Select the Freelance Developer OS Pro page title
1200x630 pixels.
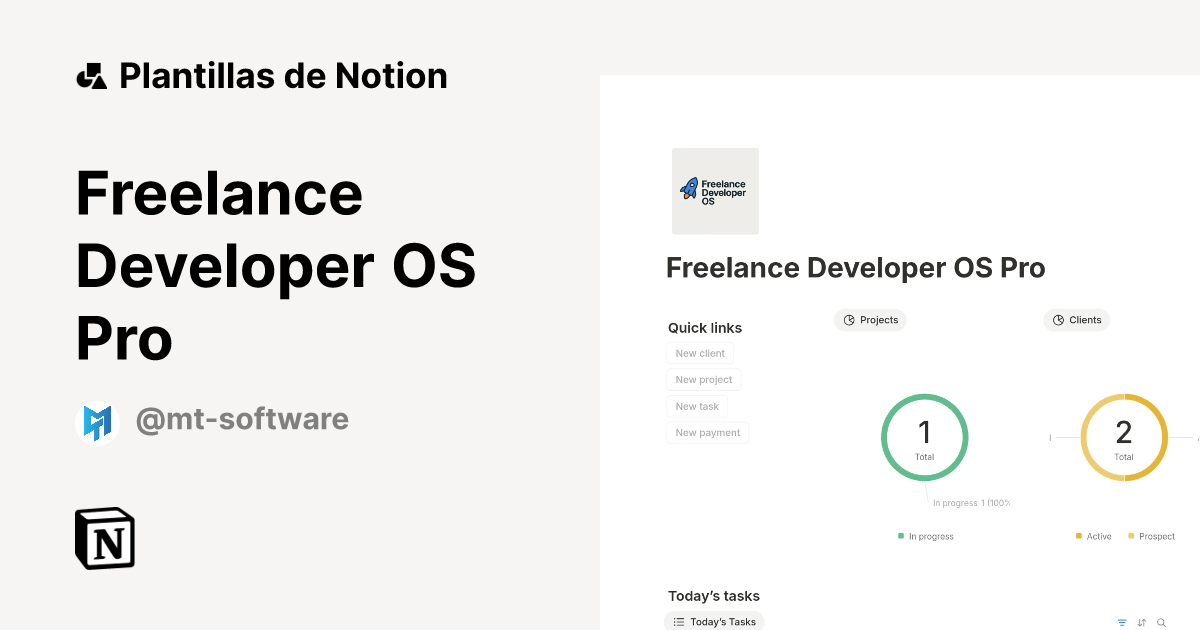(x=855, y=267)
